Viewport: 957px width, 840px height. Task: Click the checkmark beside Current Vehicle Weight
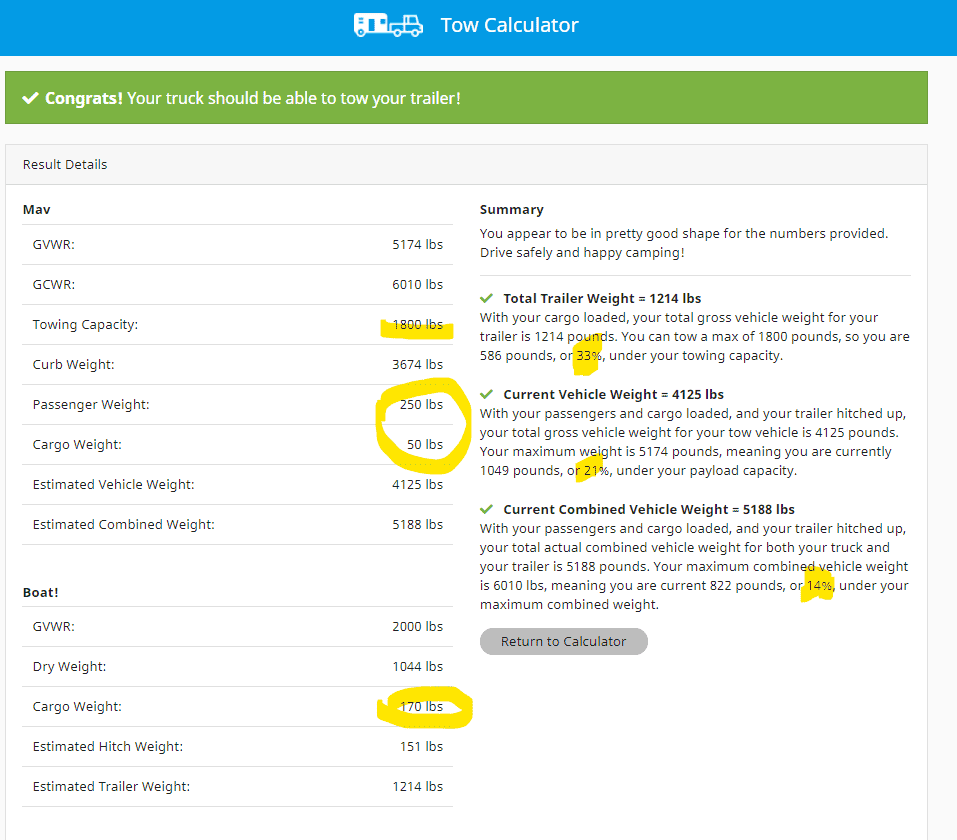point(486,394)
